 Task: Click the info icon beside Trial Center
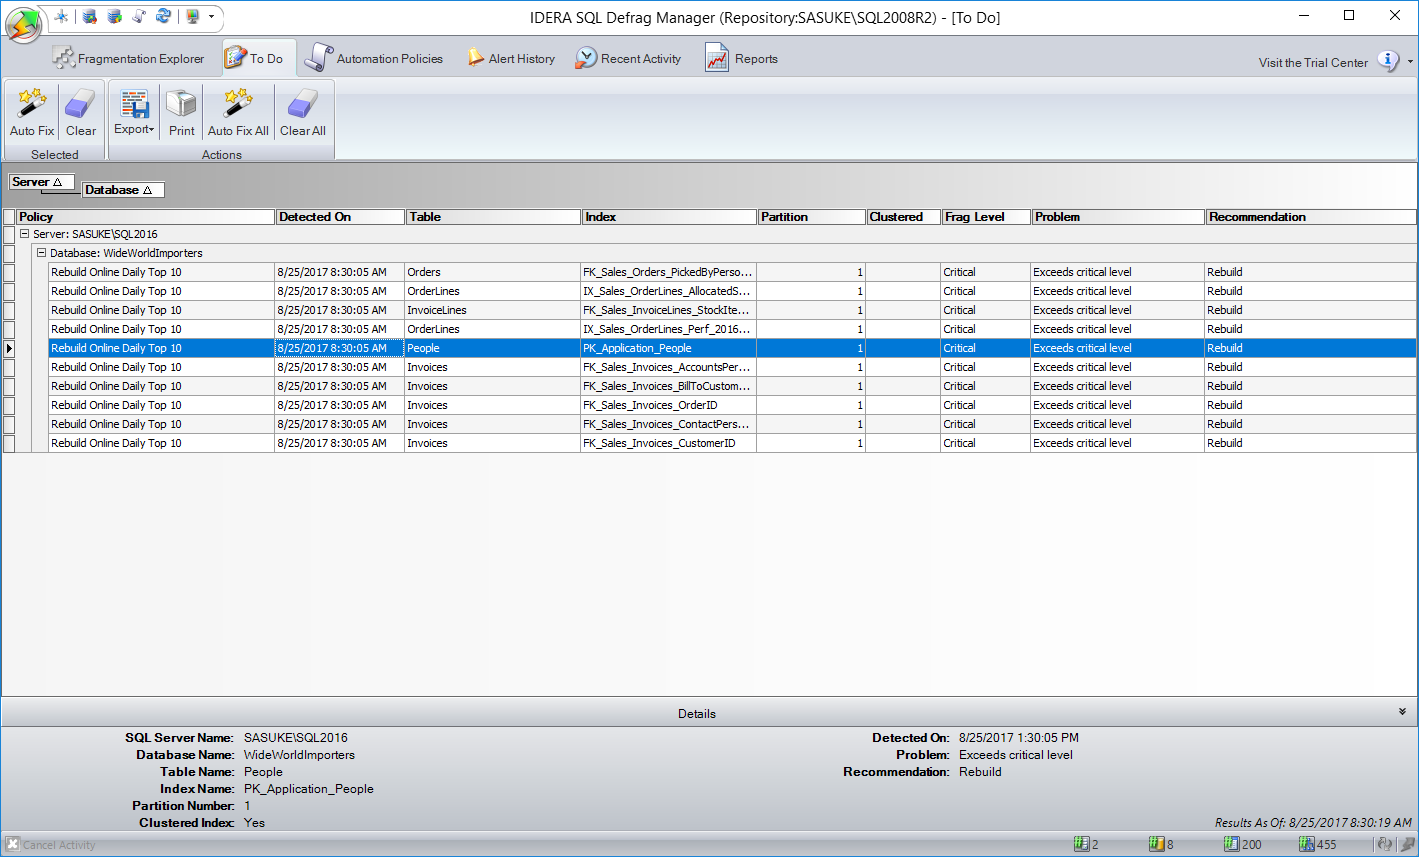pyautogui.click(x=1388, y=61)
